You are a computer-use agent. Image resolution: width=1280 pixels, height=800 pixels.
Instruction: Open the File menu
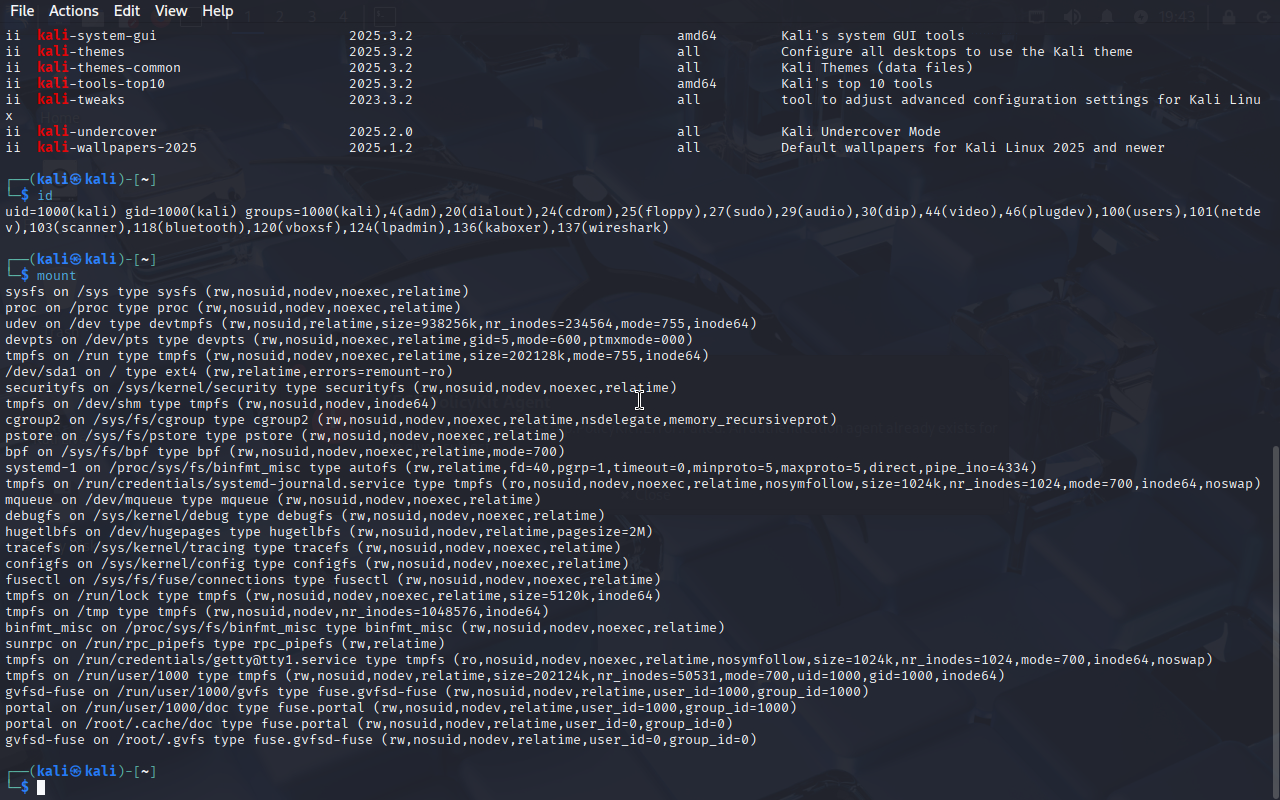22,11
